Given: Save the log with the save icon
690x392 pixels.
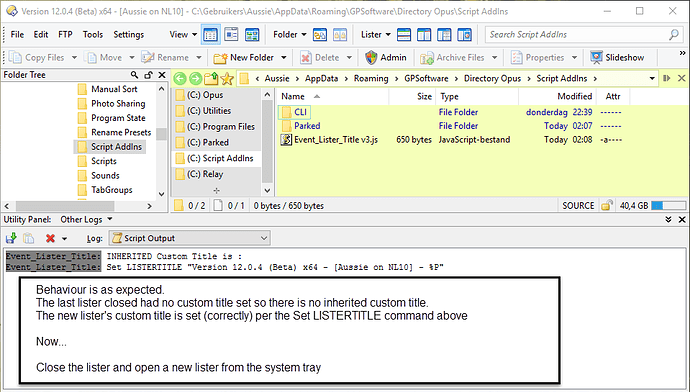Looking at the screenshot, I should pos(11,238).
